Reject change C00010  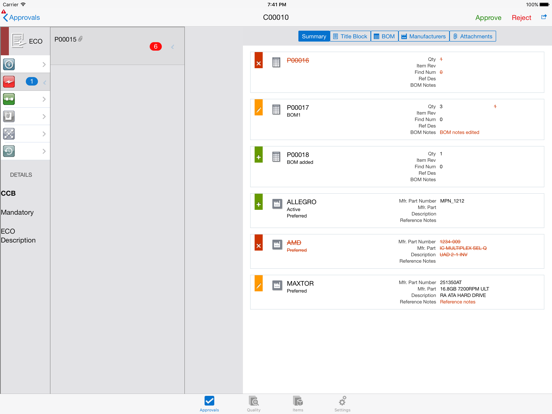pos(521,18)
